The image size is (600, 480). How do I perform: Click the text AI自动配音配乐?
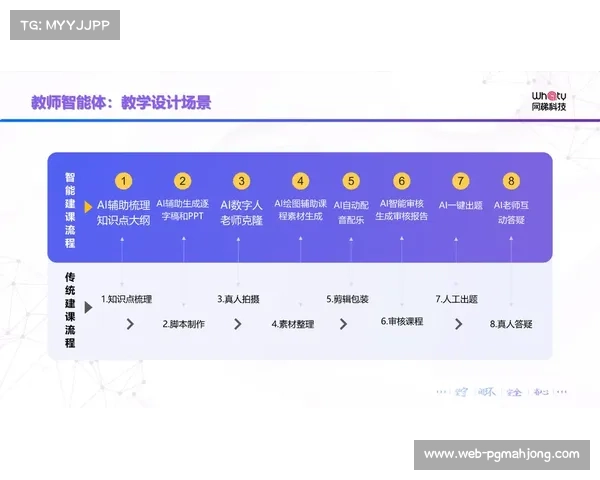pyautogui.click(x=351, y=213)
